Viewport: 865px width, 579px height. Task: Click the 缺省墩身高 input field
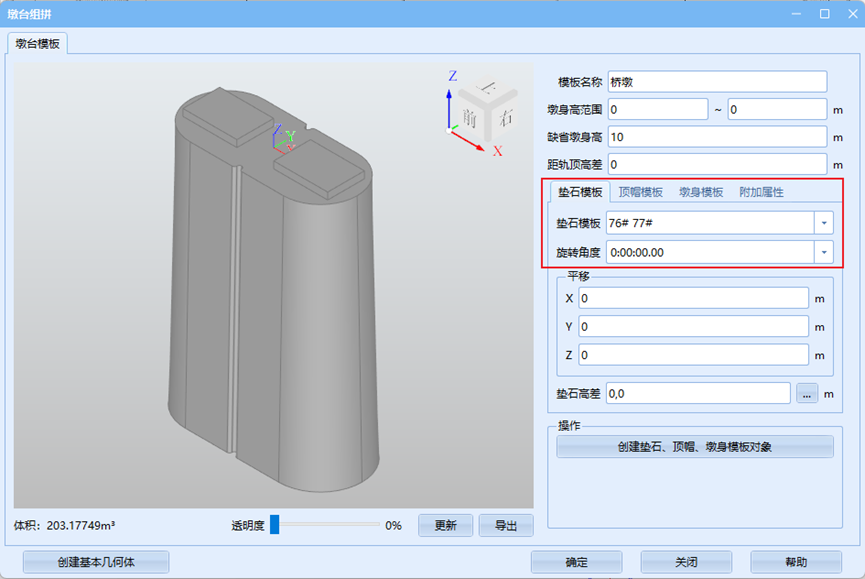tap(717, 136)
